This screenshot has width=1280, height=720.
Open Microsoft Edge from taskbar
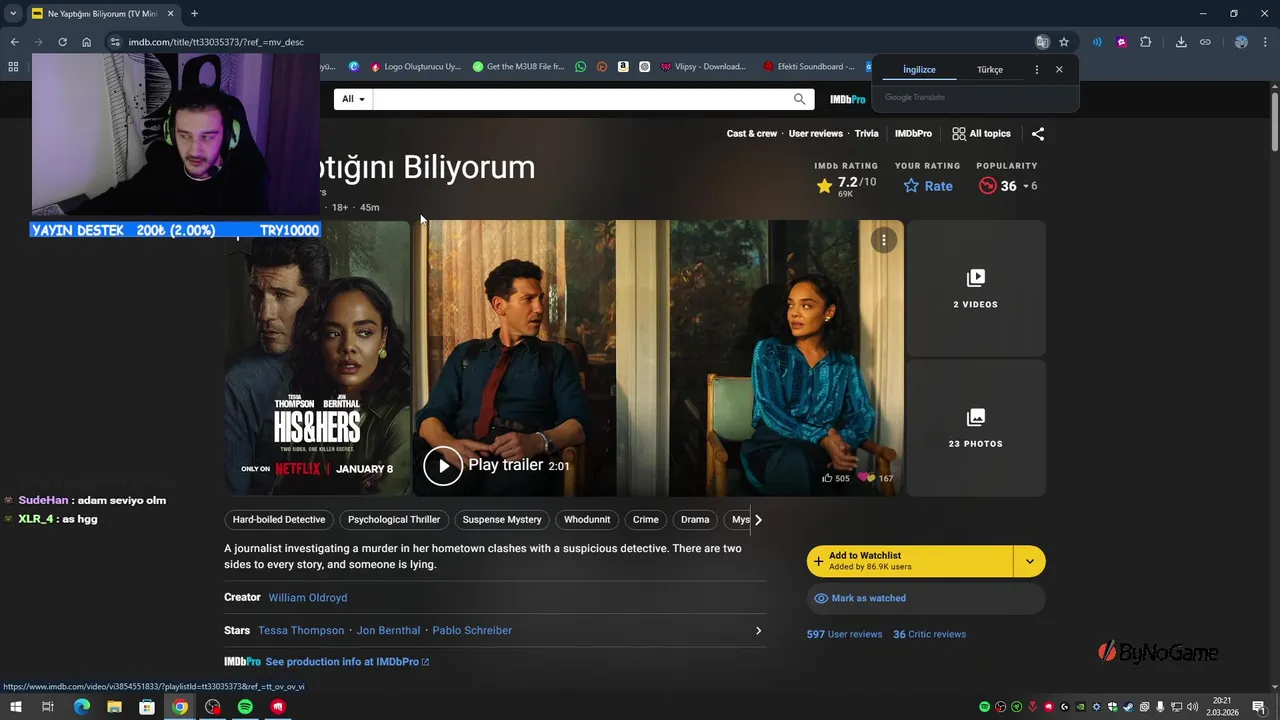tap(82, 707)
